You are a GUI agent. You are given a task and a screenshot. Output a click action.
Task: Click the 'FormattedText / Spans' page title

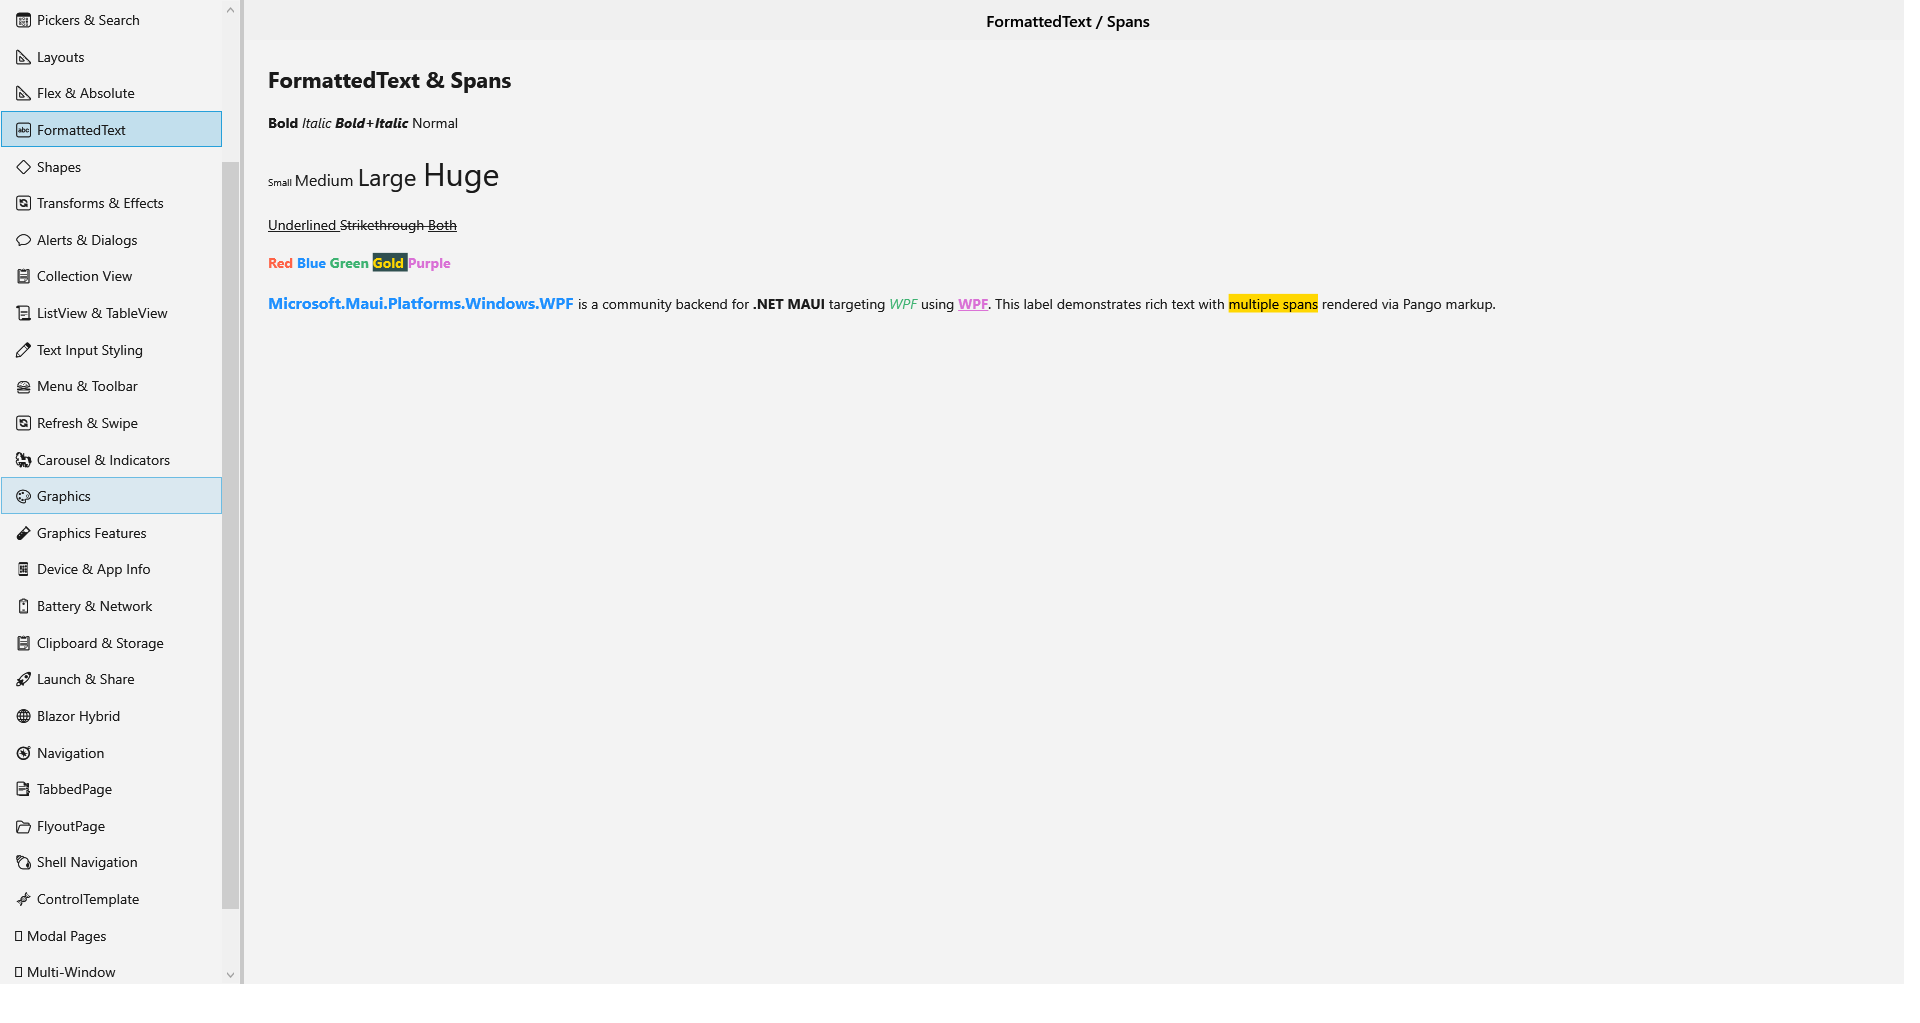pos(1068,22)
